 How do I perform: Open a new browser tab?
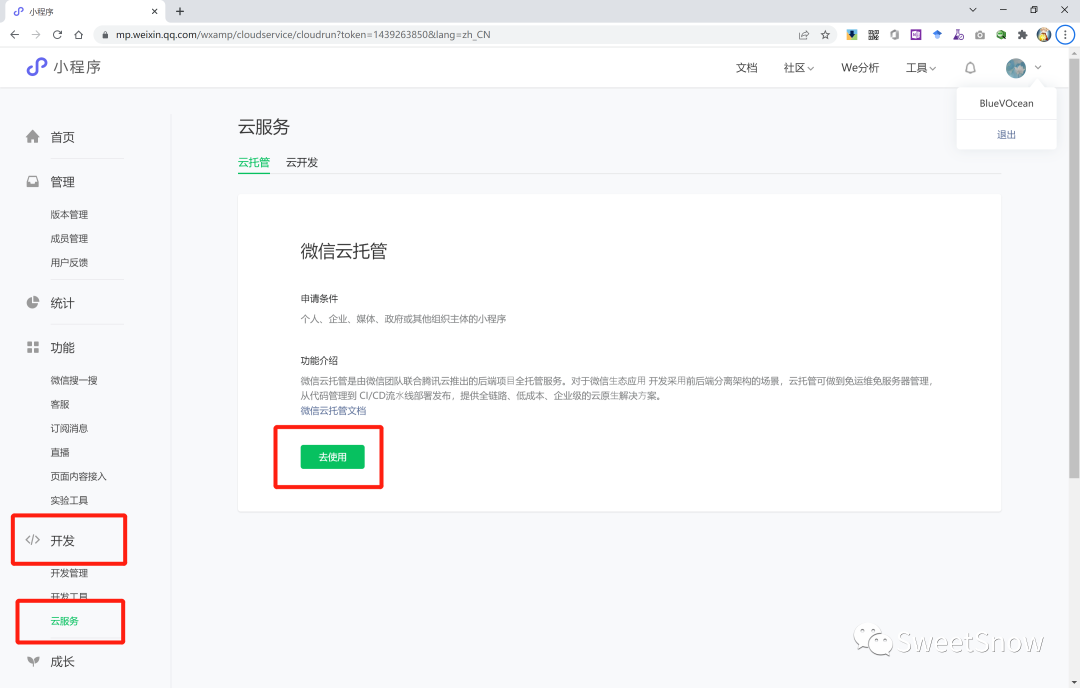click(x=180, y=11)
